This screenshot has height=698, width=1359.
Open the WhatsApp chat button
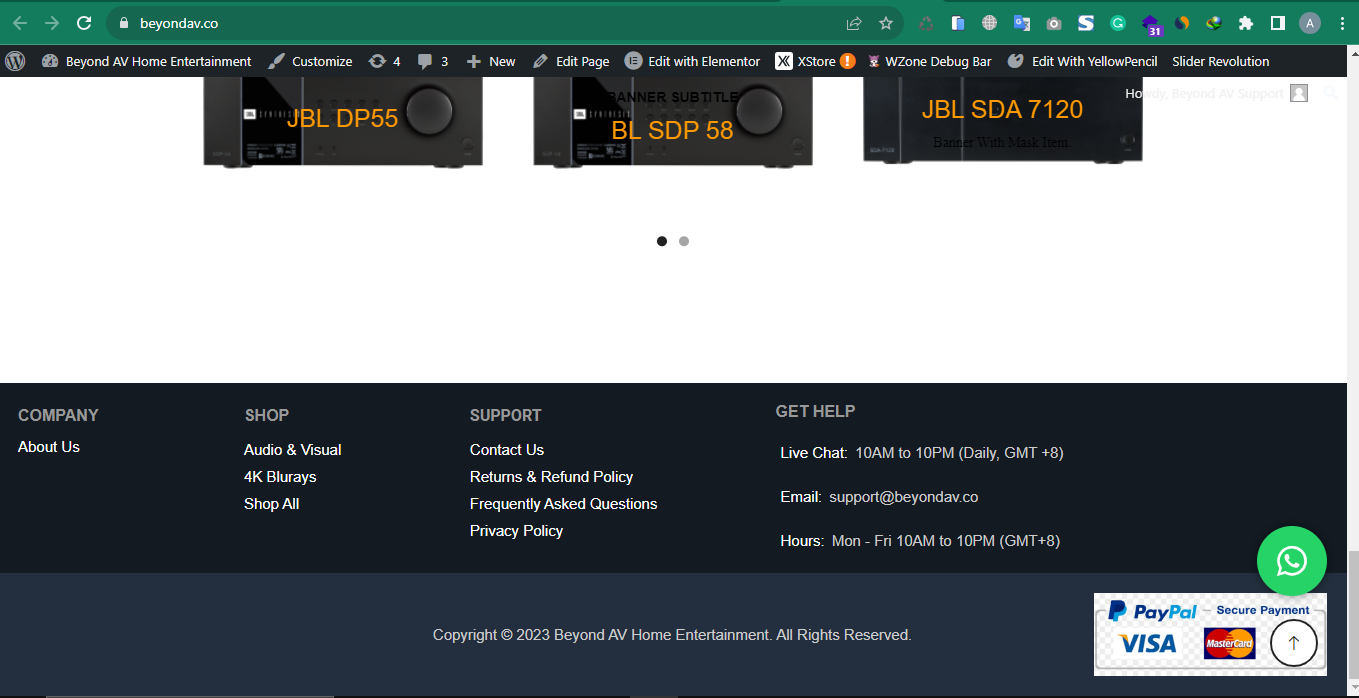(1292, 561)
